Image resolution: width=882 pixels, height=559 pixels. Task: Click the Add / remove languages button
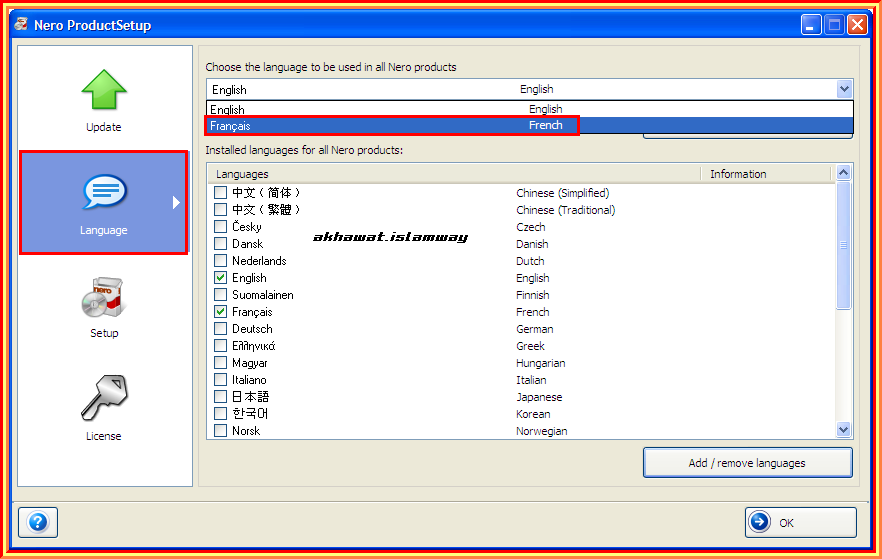(748, 463)
